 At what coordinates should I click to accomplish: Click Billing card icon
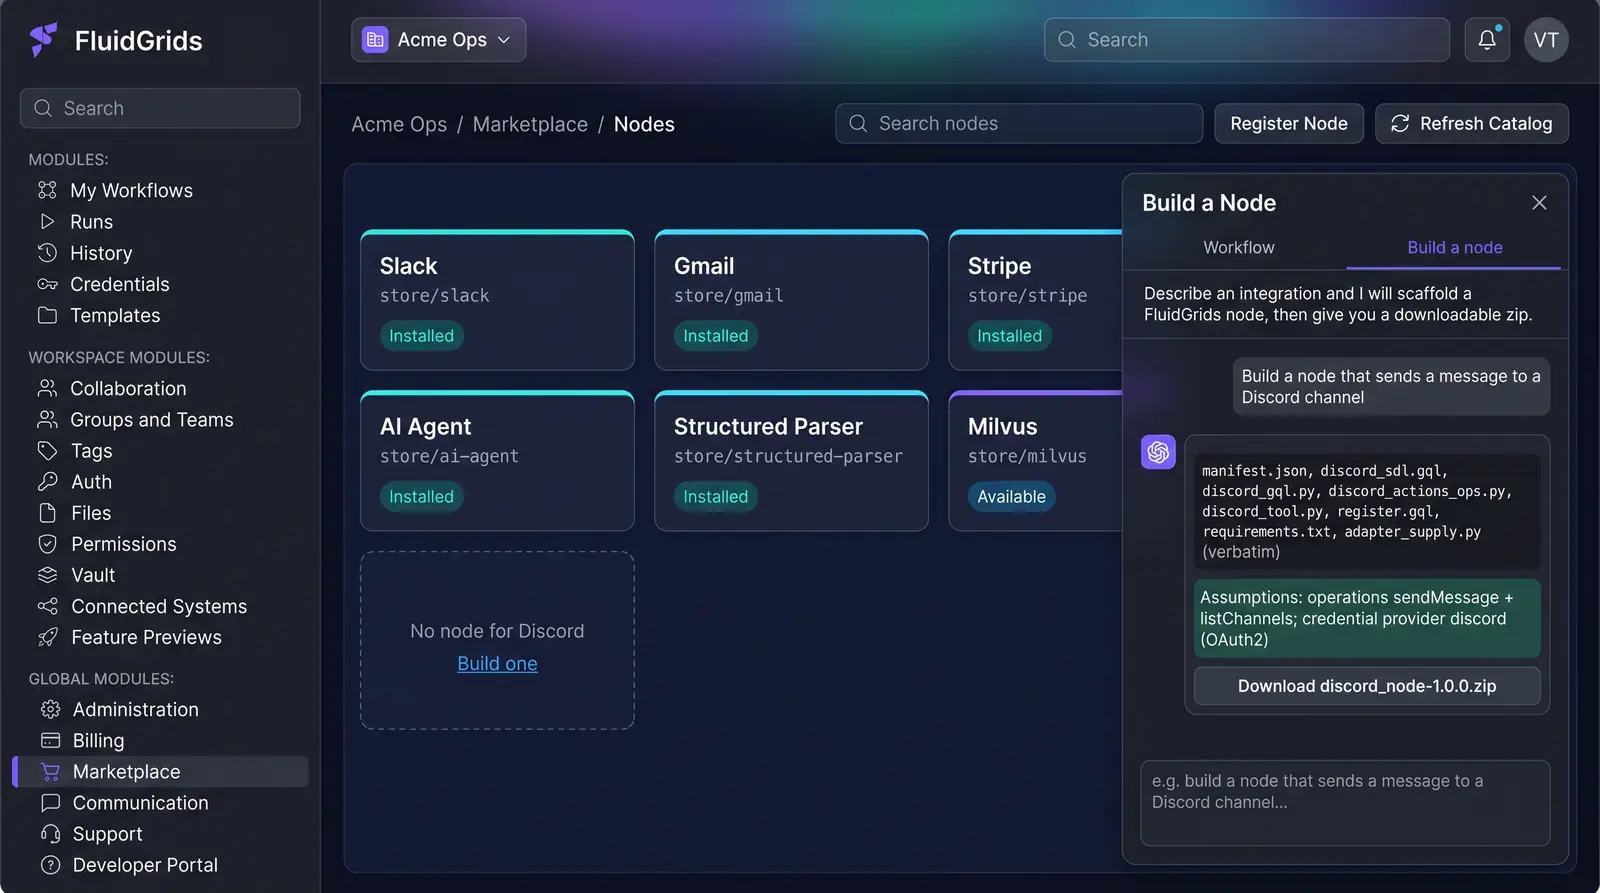pyautogui.click(x=50, y=740)
